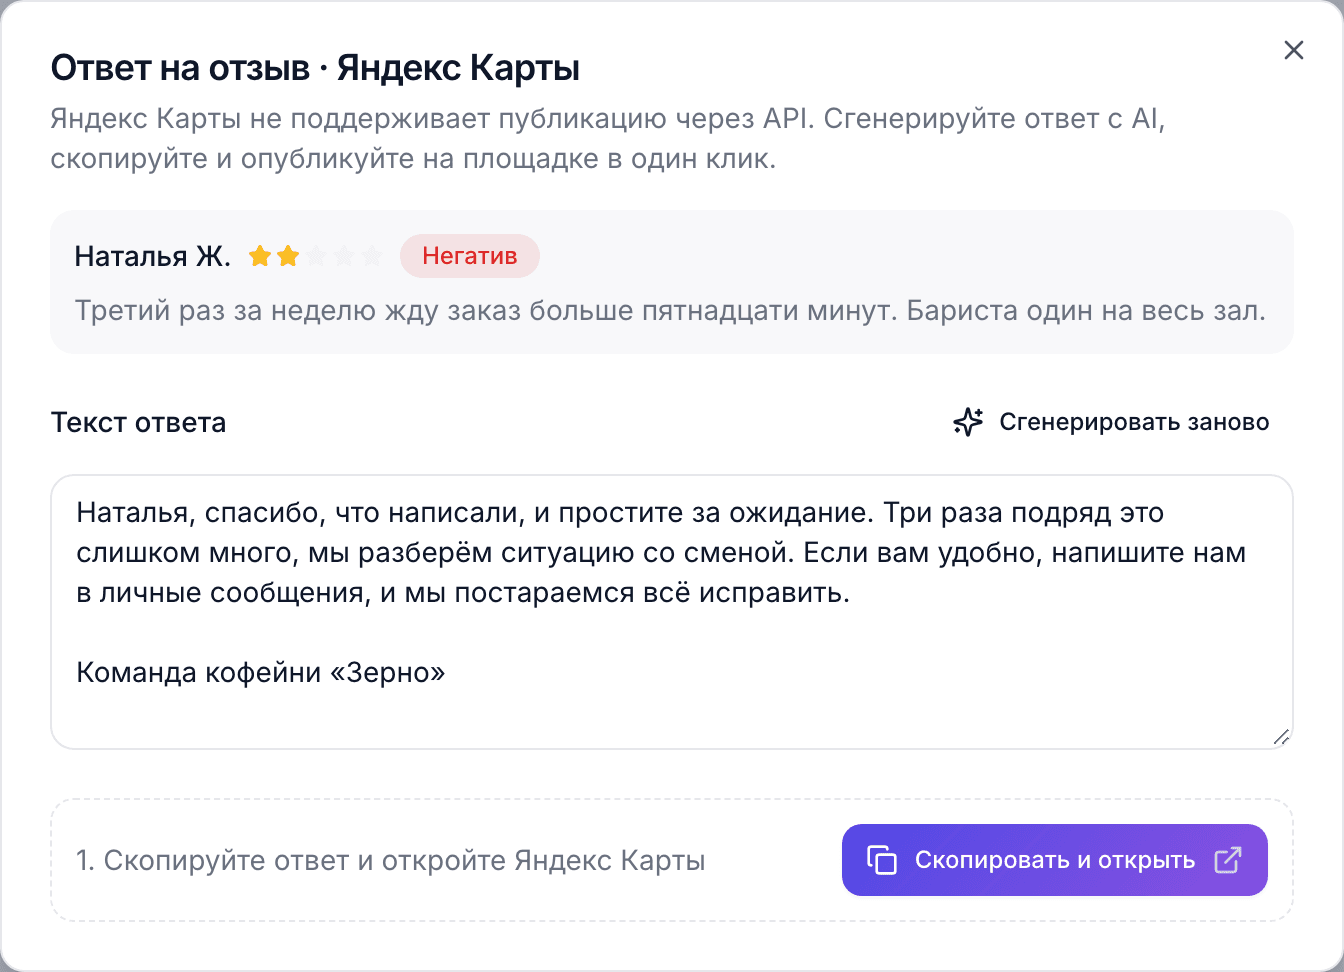
Task: Click the description about публикацию через API
Action: pos(608,139)
